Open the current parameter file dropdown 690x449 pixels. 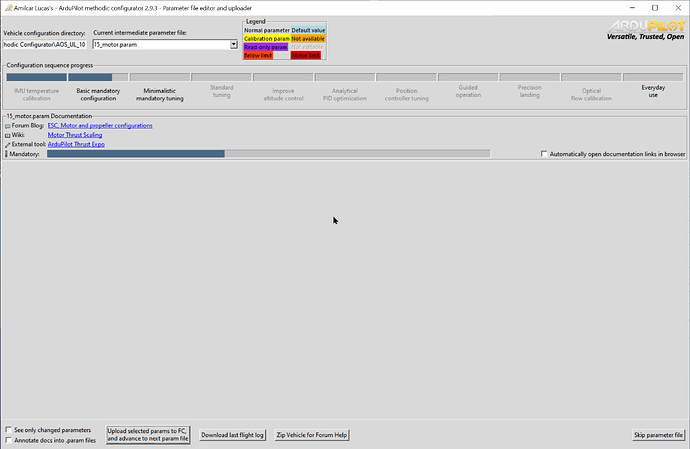[x=234, y=45]
